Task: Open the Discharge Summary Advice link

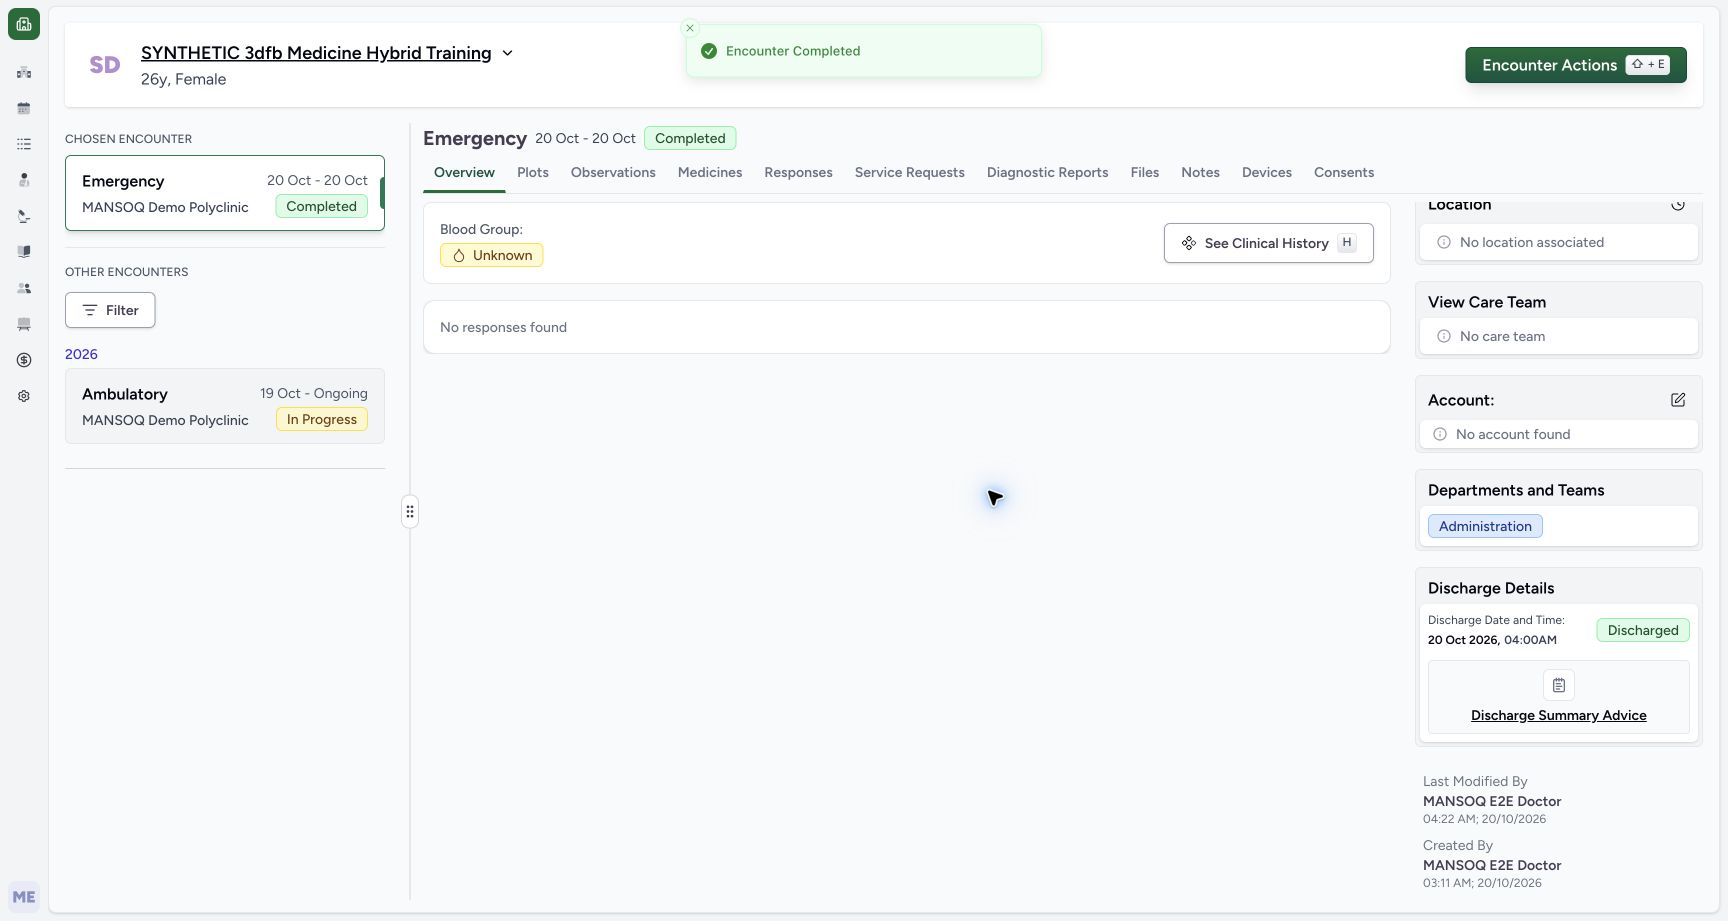Action: [x=1558, y=715]
